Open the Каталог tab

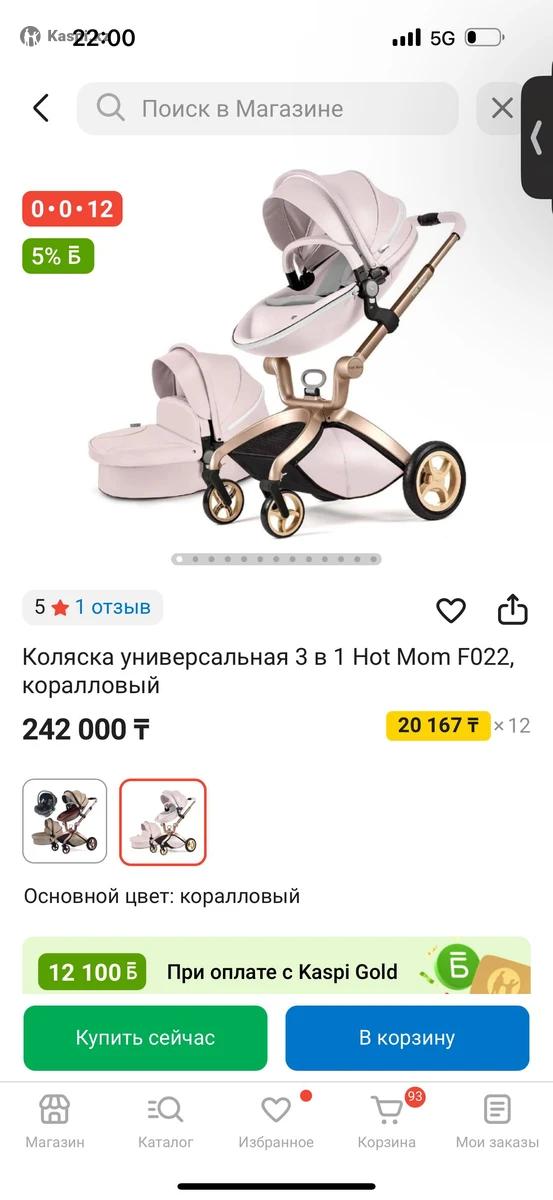click(x=165, y=1122)
